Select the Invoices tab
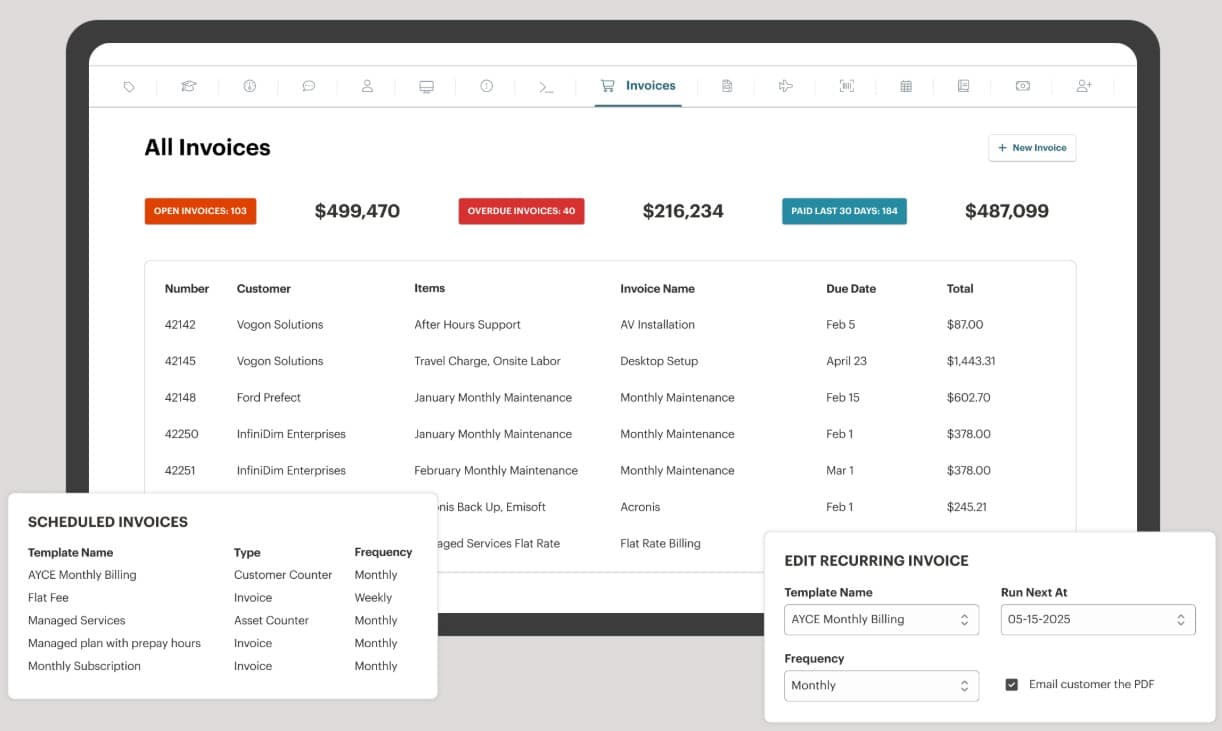 638,86
